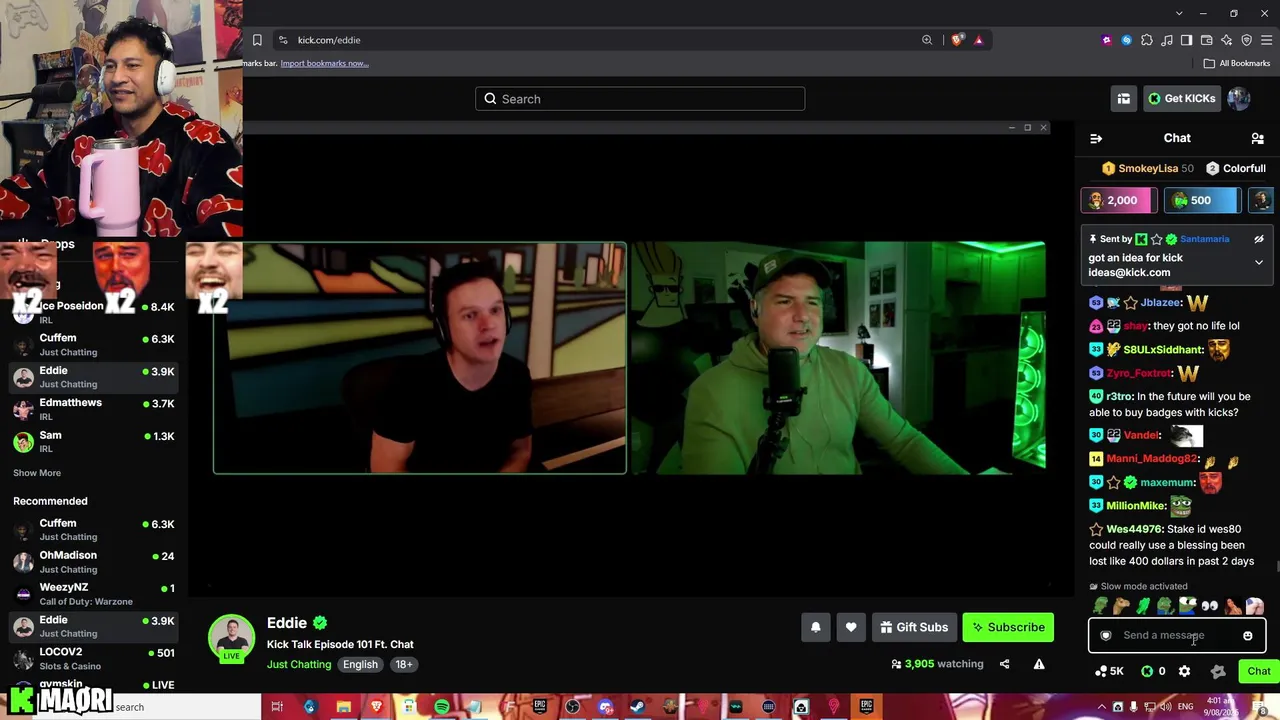The width and height of the screenshot is (1280, 720).
Task: Click the Gift Subs button
Action: pos(914,627)
